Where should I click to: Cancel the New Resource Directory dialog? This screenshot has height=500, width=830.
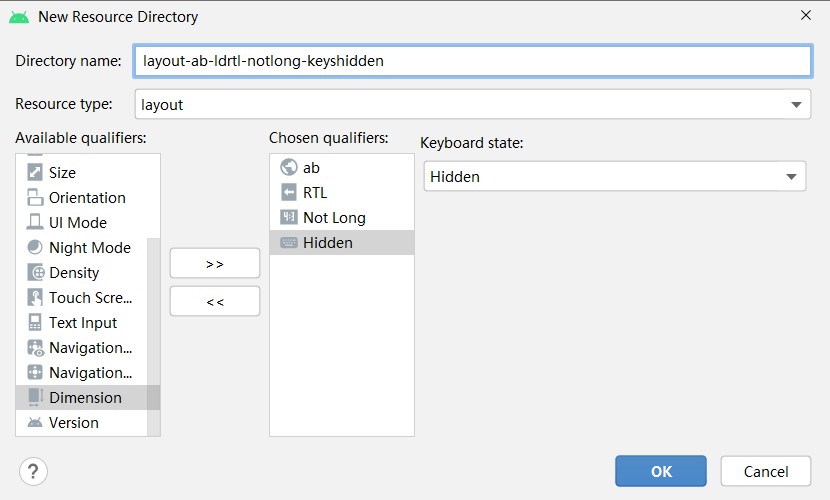point(765,471)
